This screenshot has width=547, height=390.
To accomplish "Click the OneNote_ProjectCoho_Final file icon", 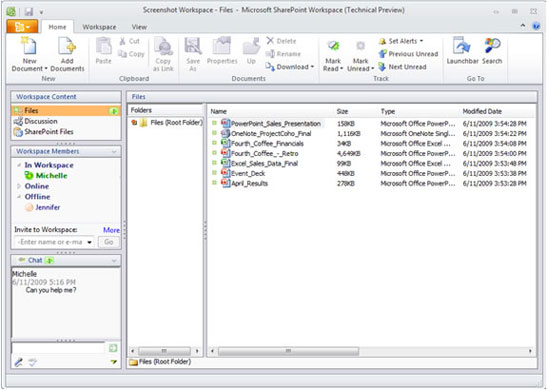I will [225, 133].
